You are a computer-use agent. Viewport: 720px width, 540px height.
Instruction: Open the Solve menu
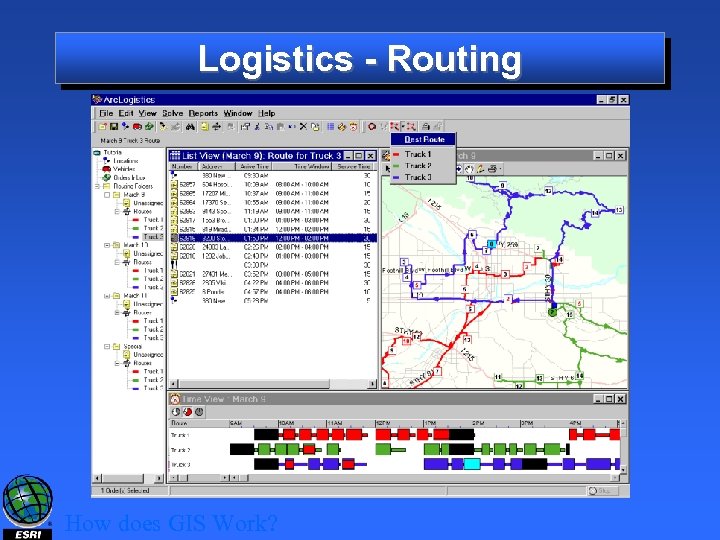pos(173,113)
